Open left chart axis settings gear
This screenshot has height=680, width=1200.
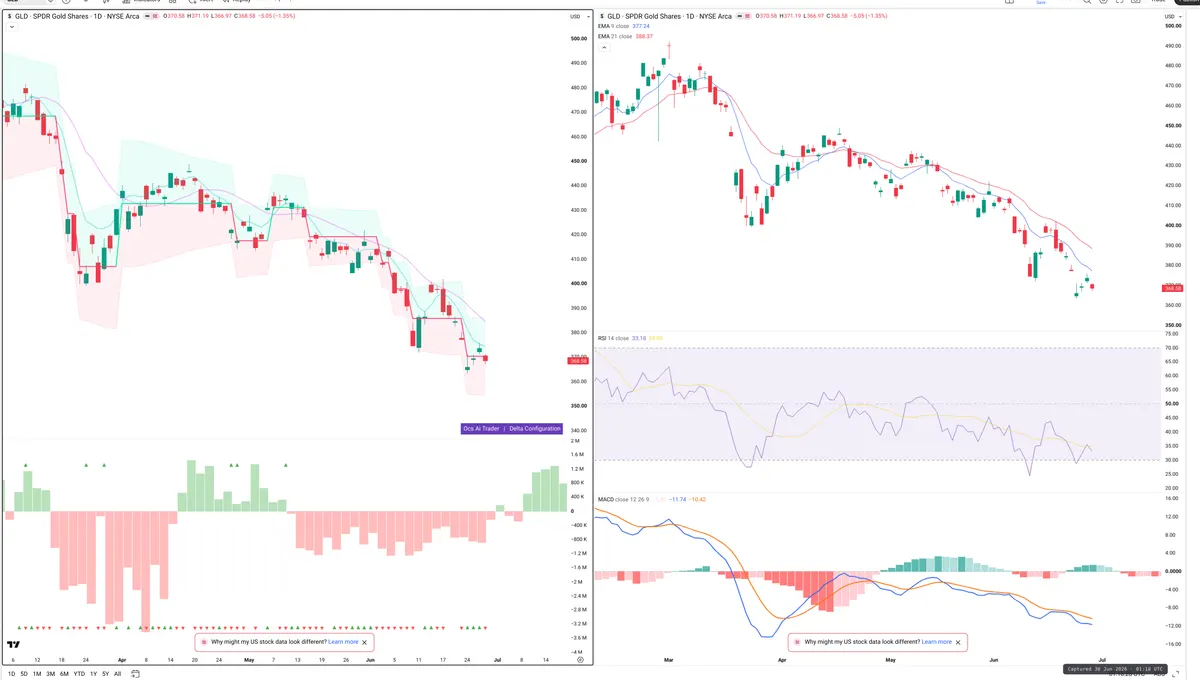click(x=580, y=660)
